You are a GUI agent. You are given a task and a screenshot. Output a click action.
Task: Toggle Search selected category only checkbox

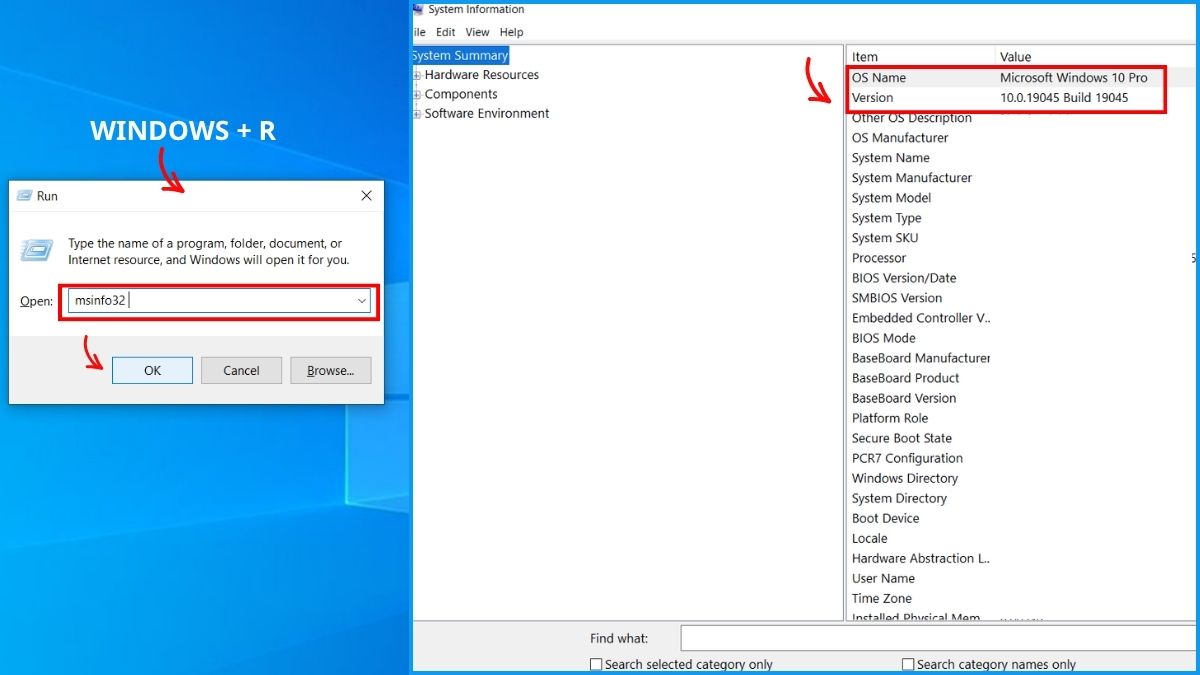coord(596,664)
